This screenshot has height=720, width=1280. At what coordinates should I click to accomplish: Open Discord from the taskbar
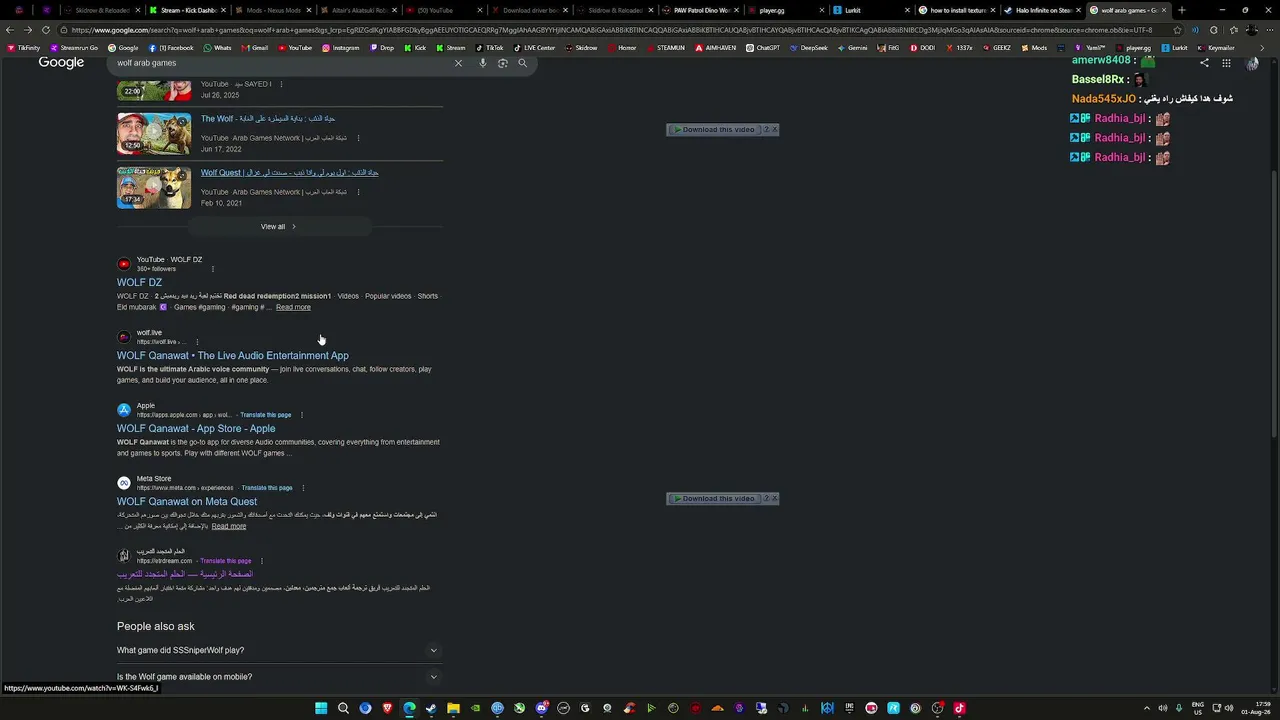541,708
